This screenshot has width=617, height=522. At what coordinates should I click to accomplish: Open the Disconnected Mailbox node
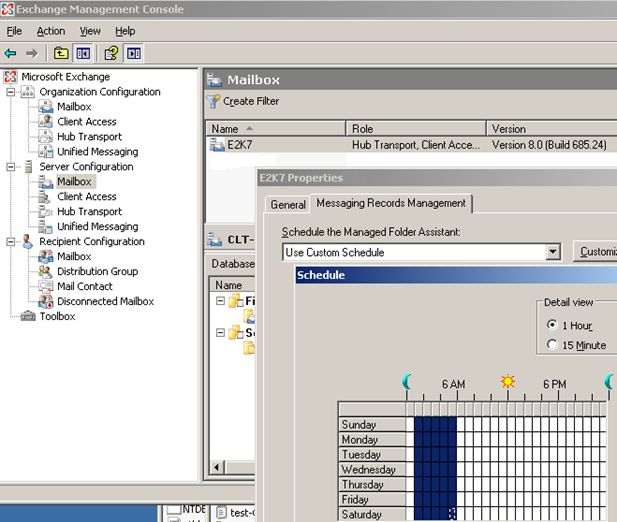click(x=105, y=301)
